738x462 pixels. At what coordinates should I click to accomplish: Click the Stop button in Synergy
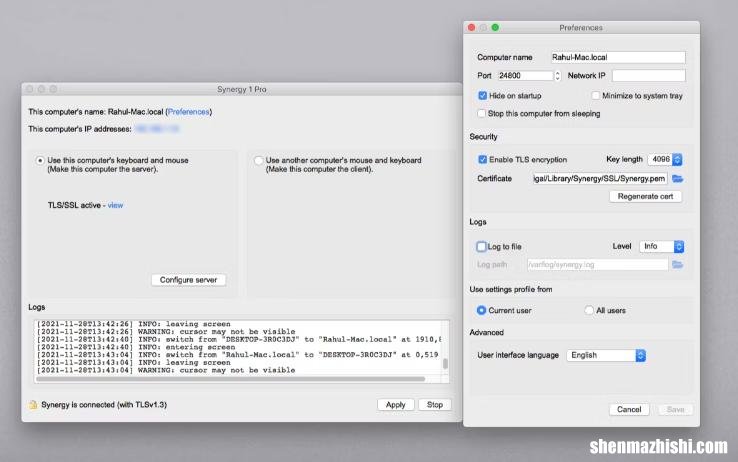435,405
